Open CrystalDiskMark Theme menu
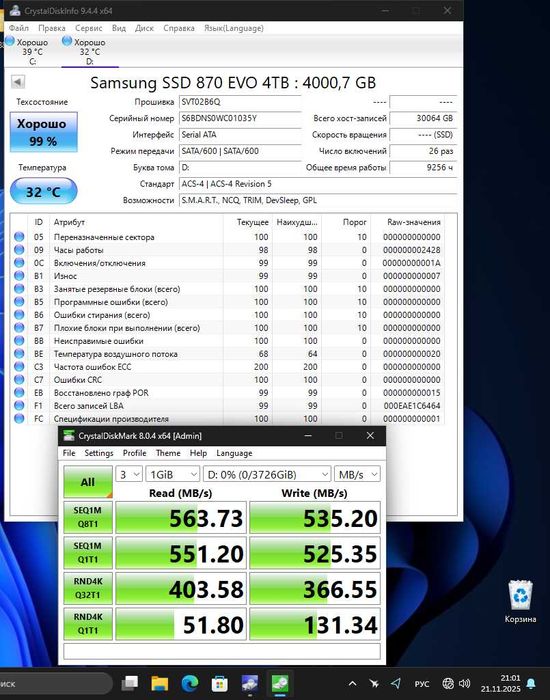This screenshot has width=550, height=700. point(168,453)
